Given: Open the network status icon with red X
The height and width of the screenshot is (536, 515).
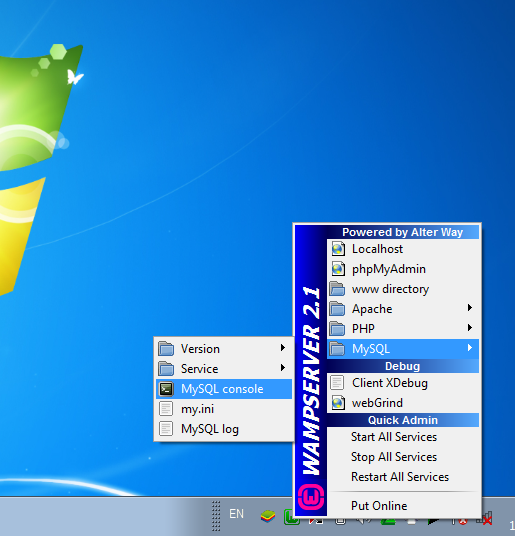Looking at the screenshot, I should pos(486,519).
